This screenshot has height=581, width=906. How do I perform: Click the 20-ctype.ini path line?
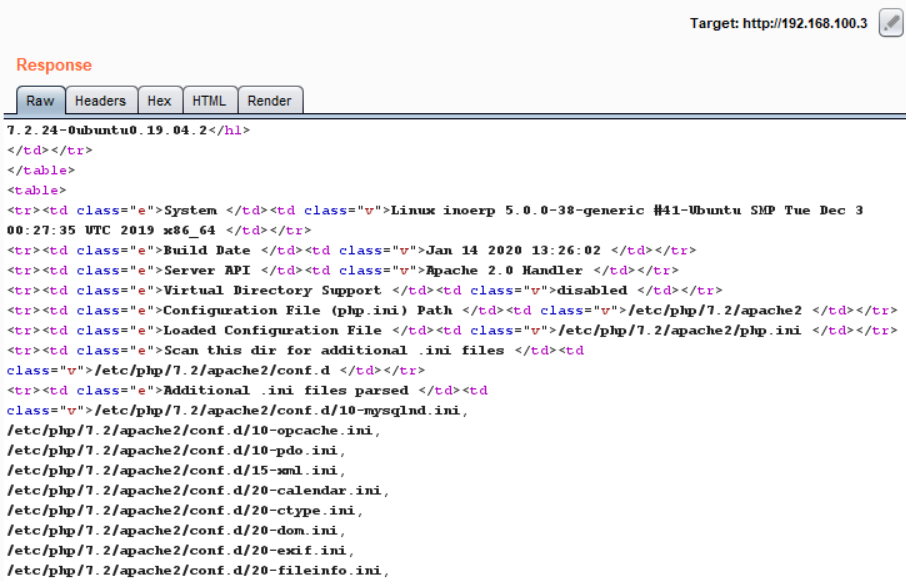185,511
